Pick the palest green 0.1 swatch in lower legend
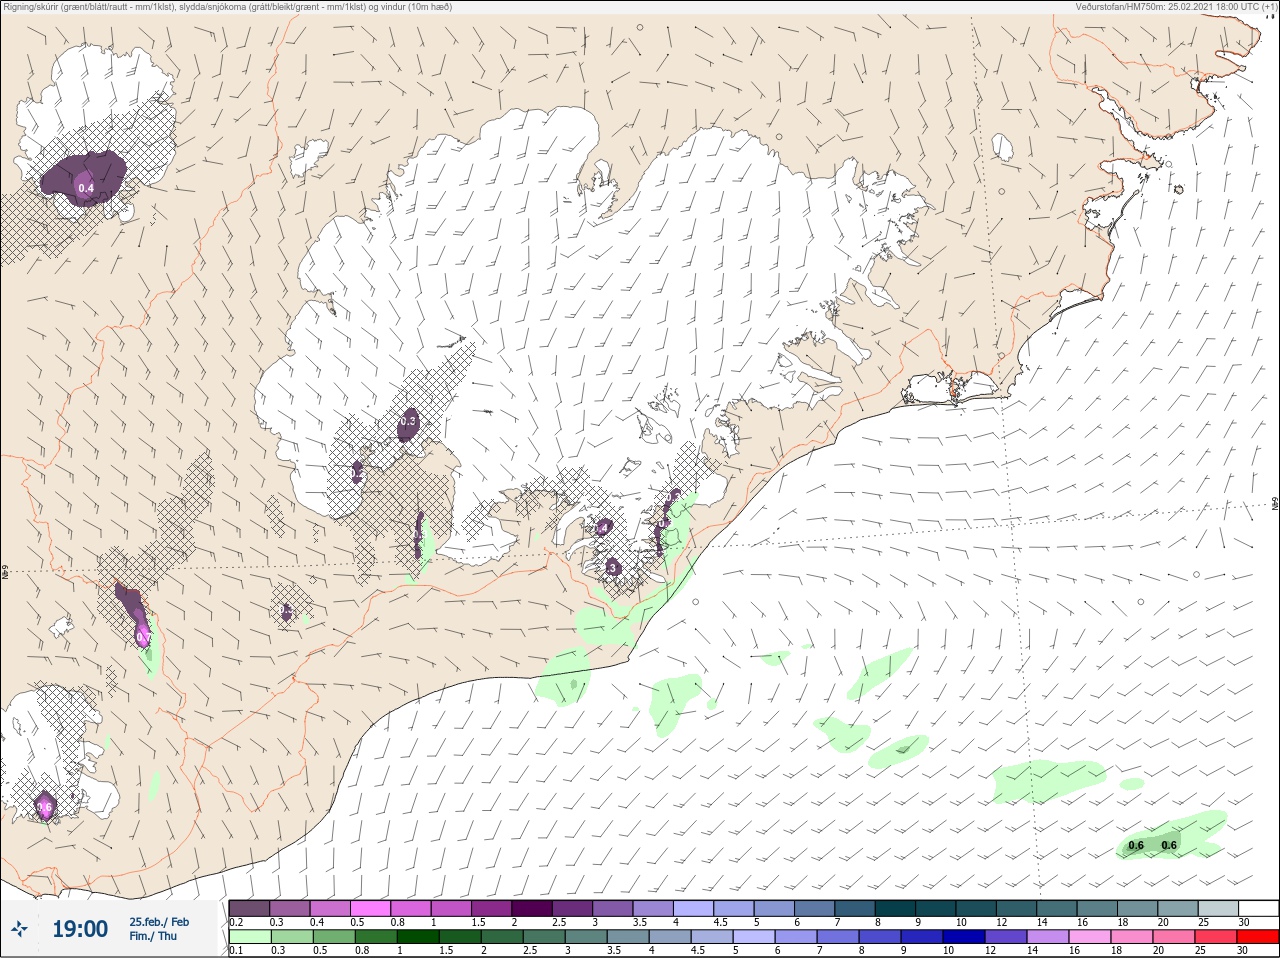 click(x=249, y=938)
